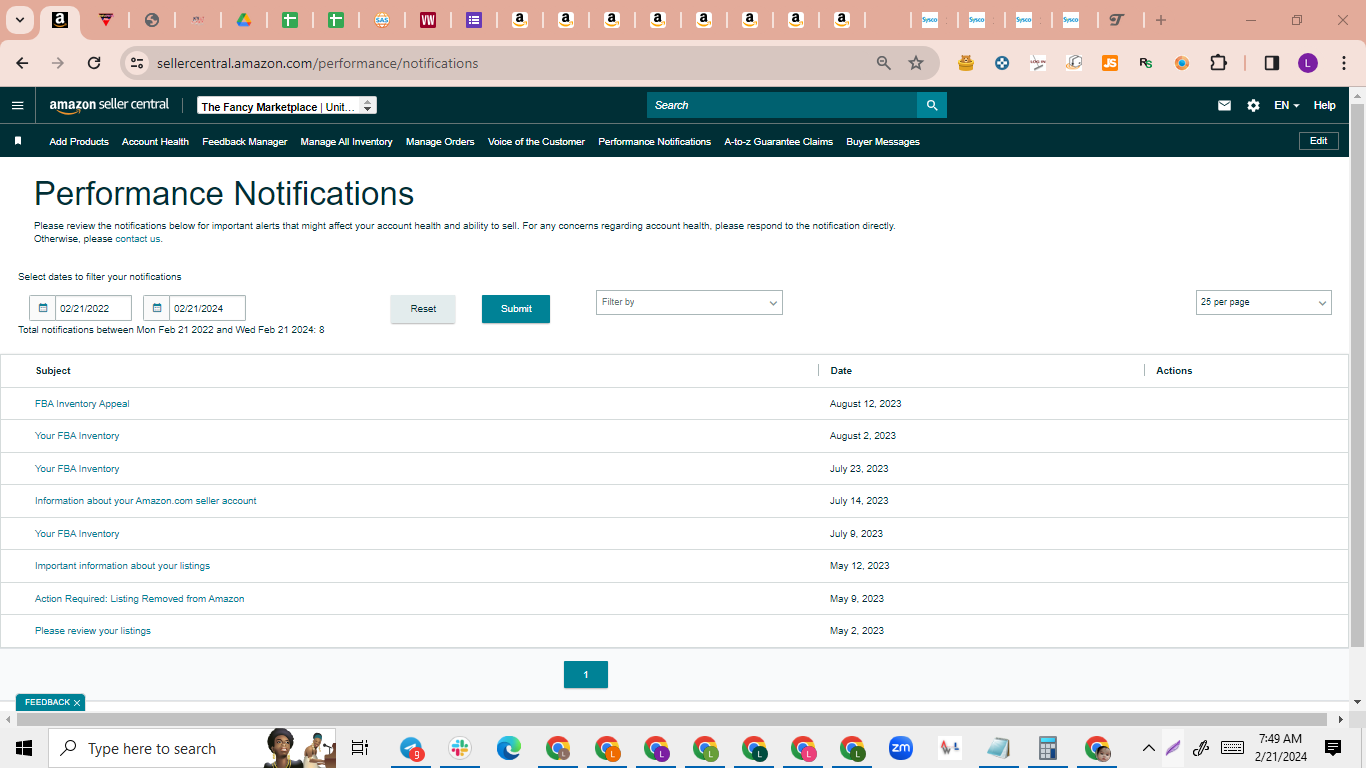
Task: Click the page 1 pagination button
Action: tap(586, 675)
